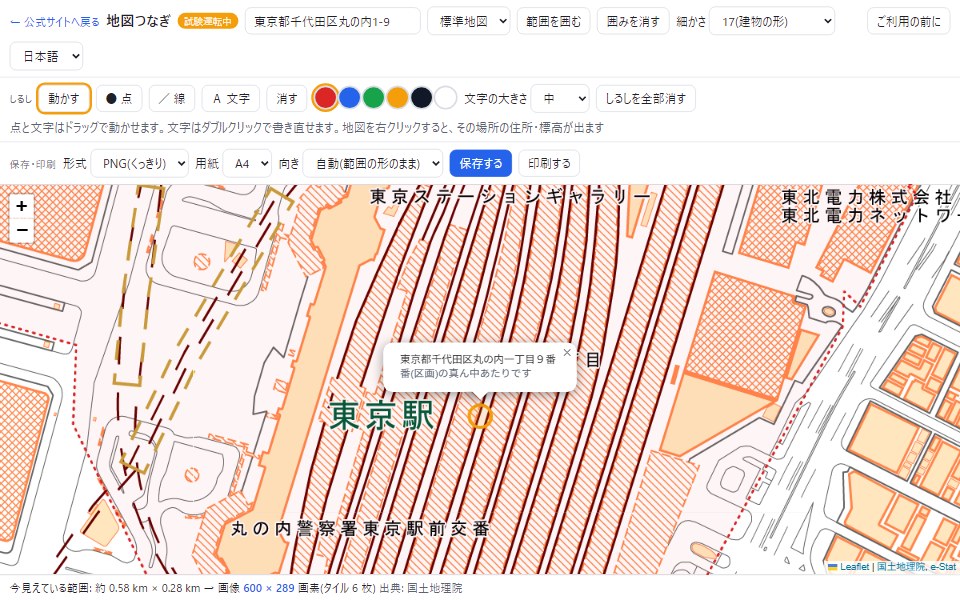Screen dimensions: 960x600
Task: Open the 標準地図 map type dropdown
Action: (x=468, y=21)
